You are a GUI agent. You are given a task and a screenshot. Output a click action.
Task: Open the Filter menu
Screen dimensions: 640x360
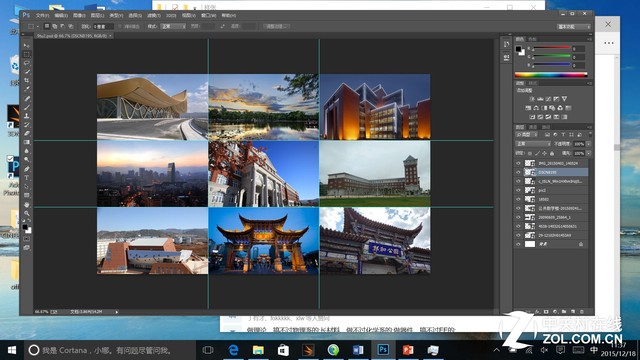[153, 16]
